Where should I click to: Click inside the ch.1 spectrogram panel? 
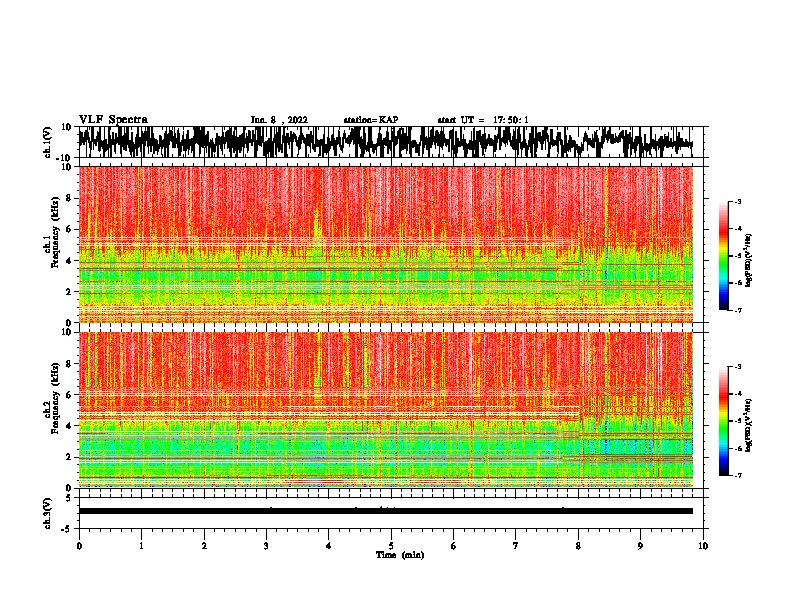point(385,244)
